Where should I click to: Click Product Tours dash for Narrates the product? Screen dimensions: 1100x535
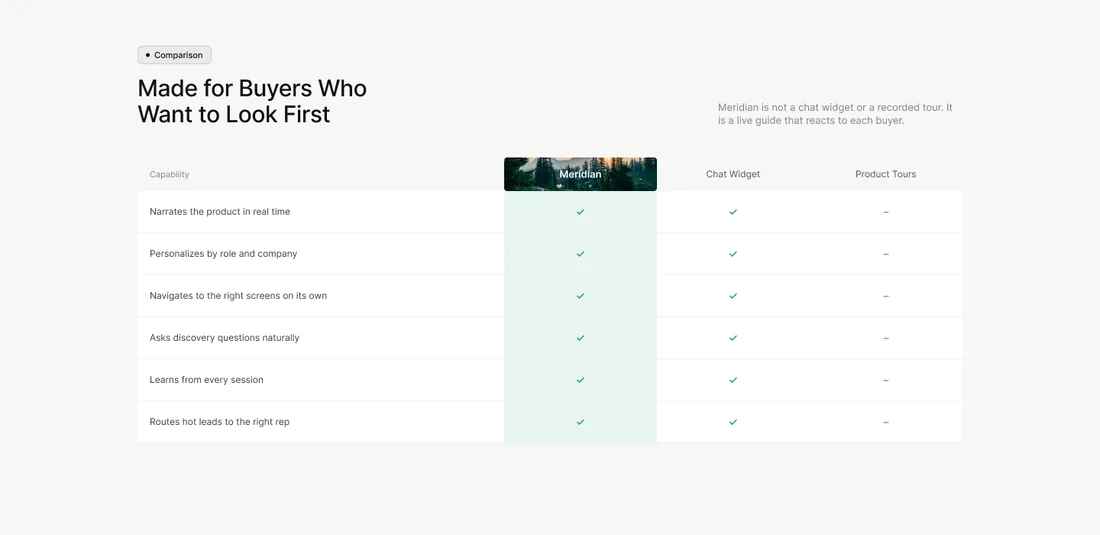(885, 212)
